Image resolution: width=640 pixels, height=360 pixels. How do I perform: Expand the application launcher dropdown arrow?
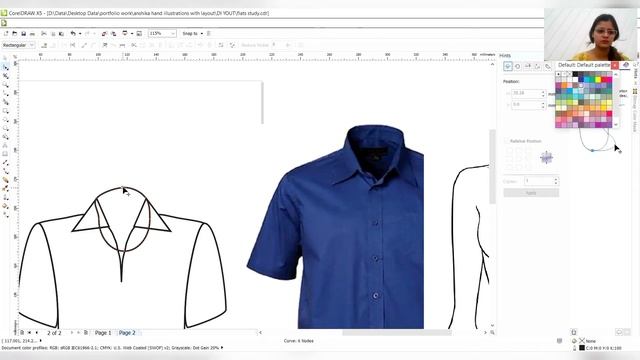(x=131, y=33)
